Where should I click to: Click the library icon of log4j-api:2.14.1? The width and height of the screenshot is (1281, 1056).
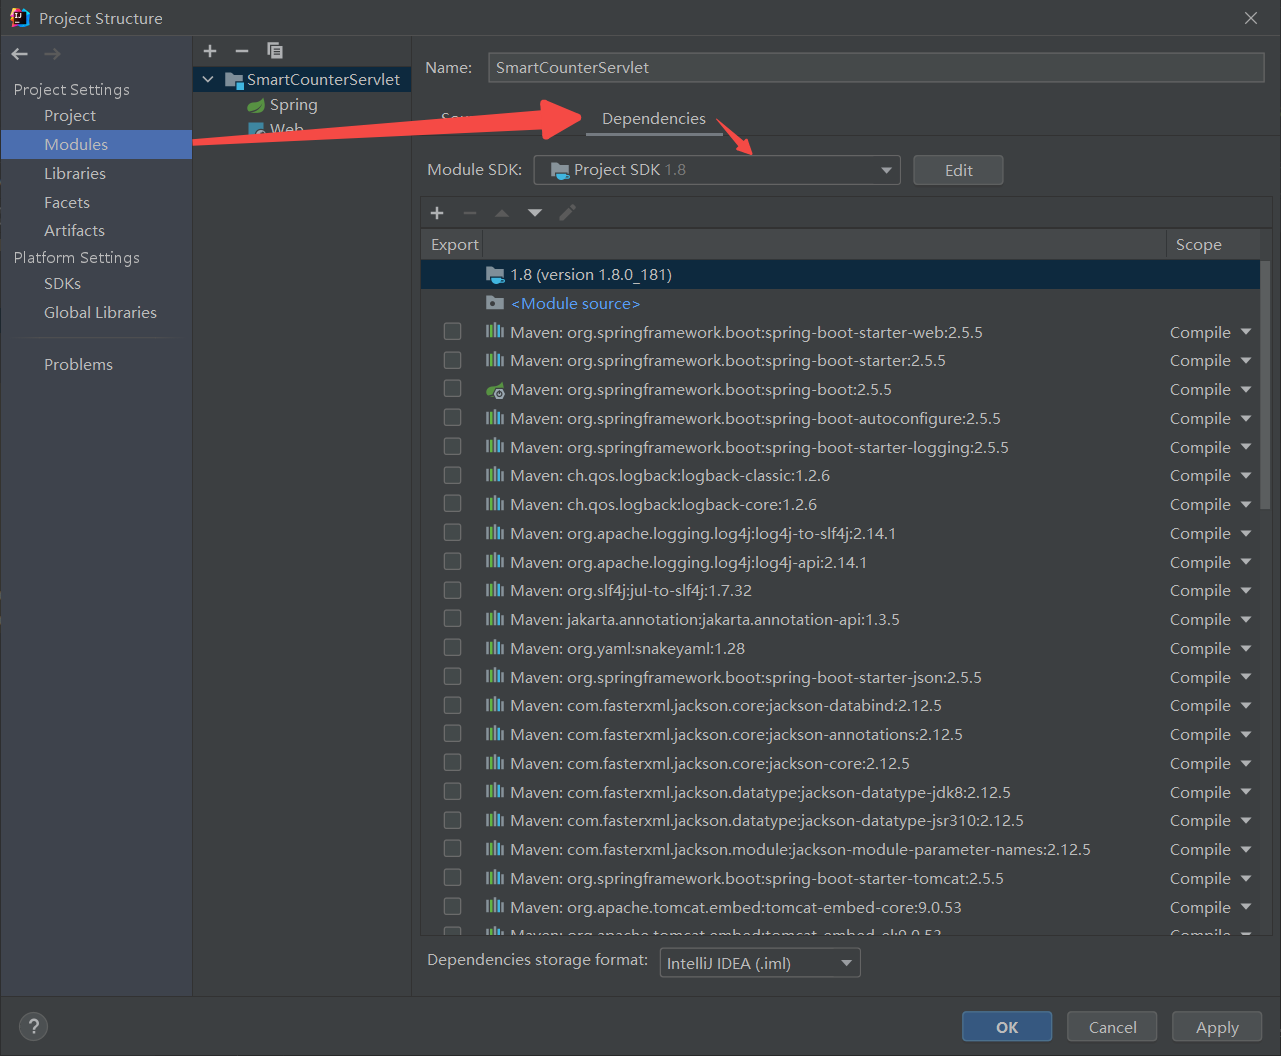click(495, 562)
